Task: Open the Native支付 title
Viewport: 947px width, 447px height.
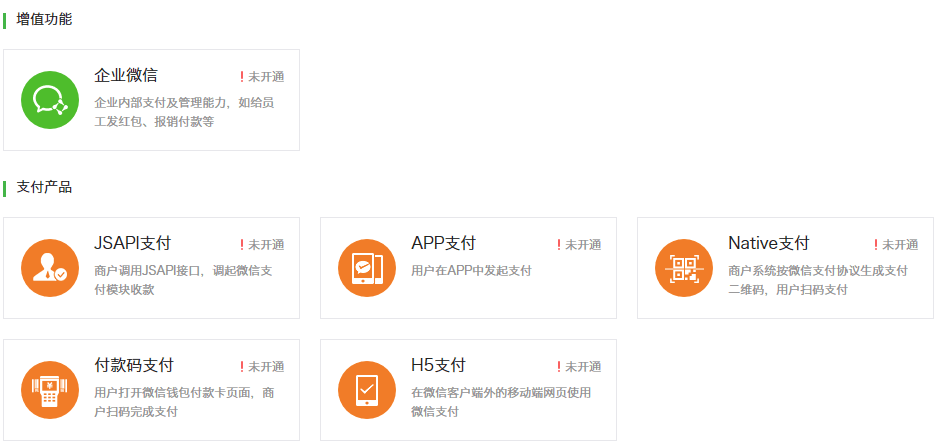Action: tap(768, 243)
